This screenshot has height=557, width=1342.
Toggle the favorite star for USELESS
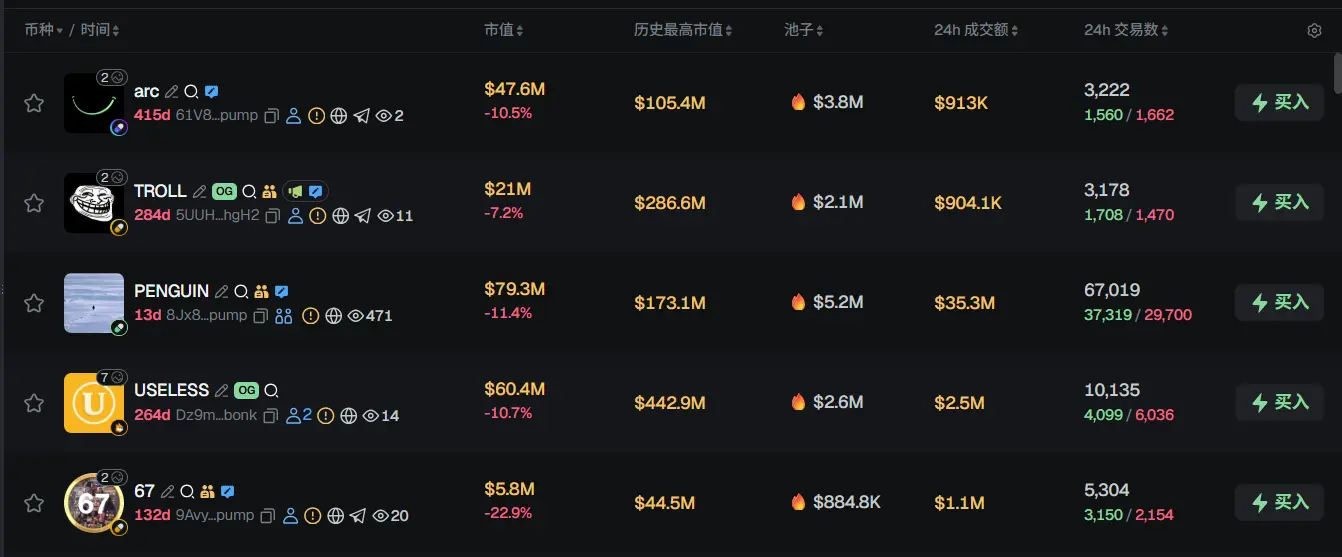tap(34, 403)
